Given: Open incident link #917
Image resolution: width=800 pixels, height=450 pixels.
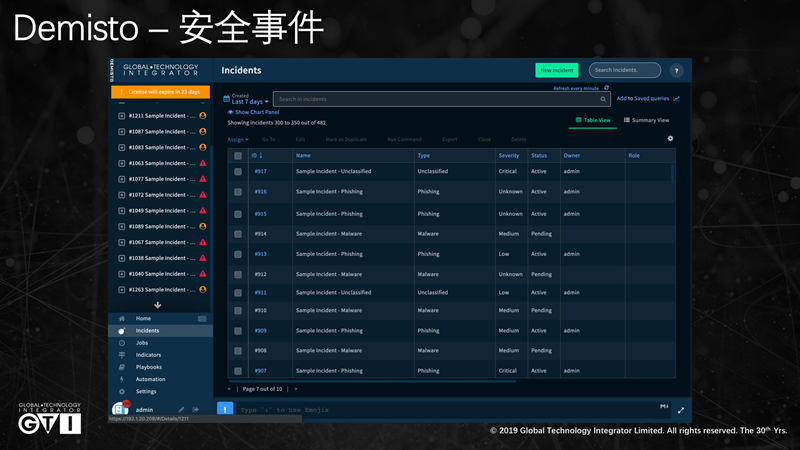Looking at the screenshot, I should click(260, 171).
